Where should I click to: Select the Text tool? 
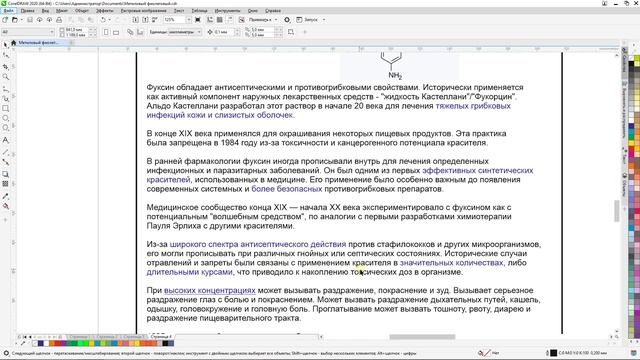(x=6, y=140)
